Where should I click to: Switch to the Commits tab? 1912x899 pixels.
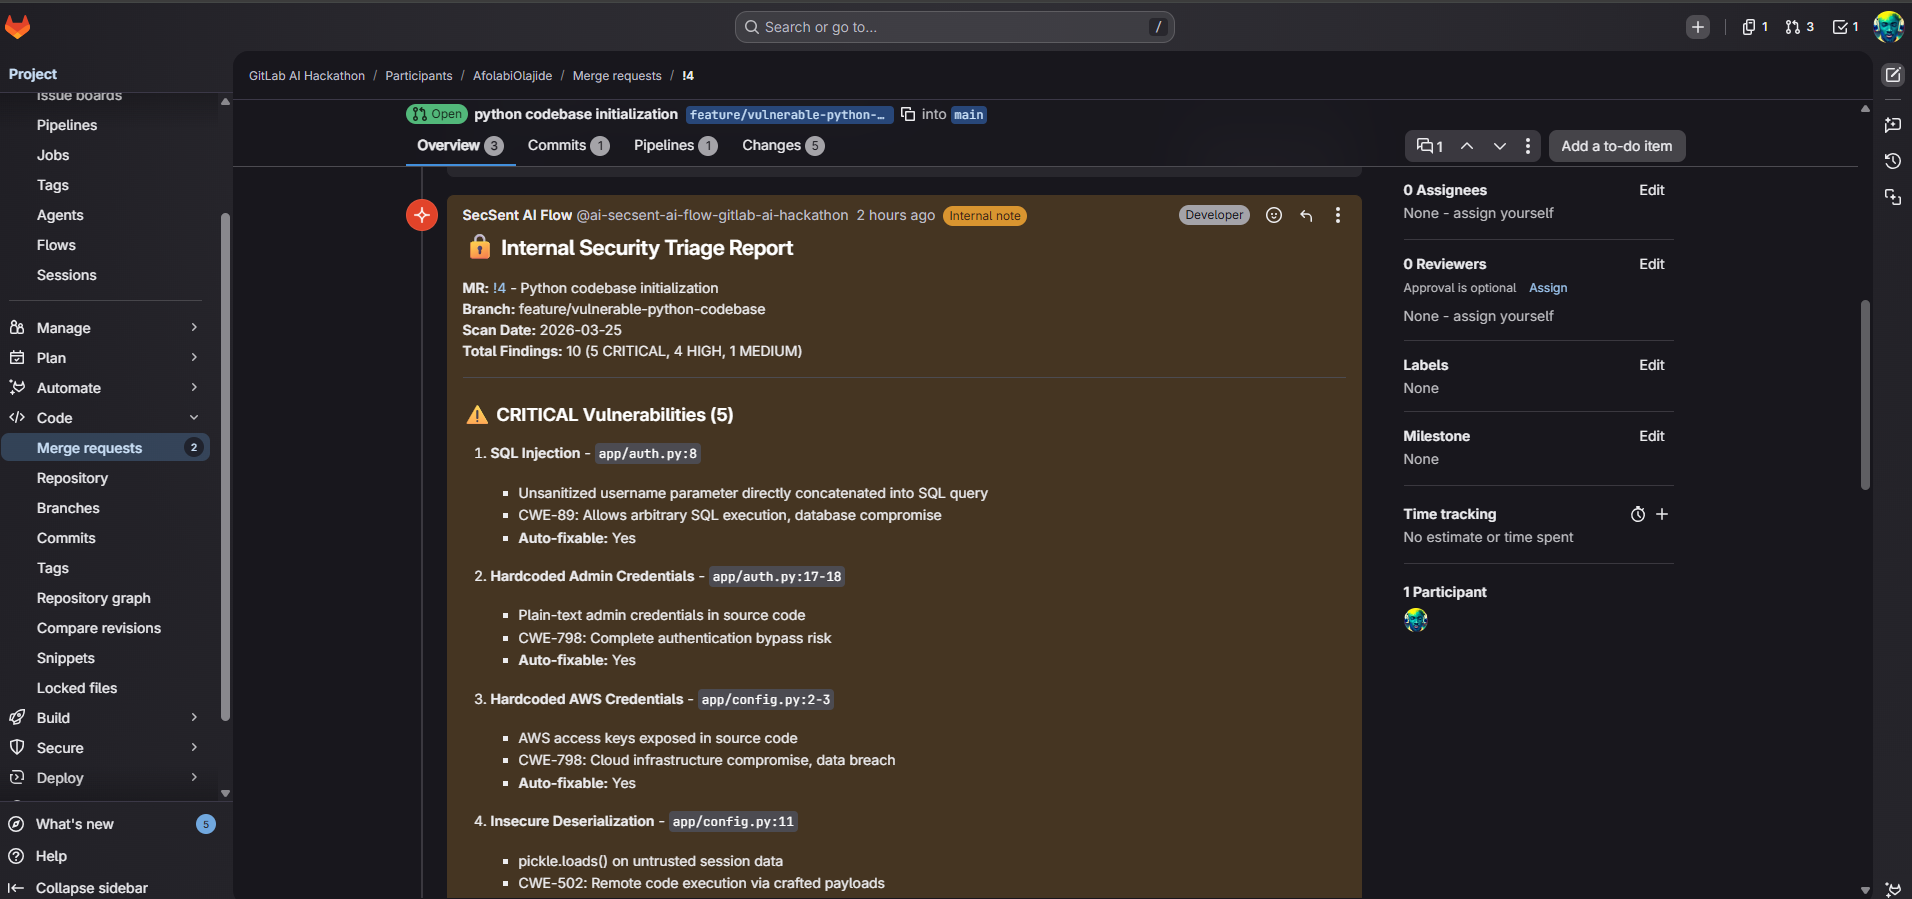pyautogui.click(x=568, y=146)
